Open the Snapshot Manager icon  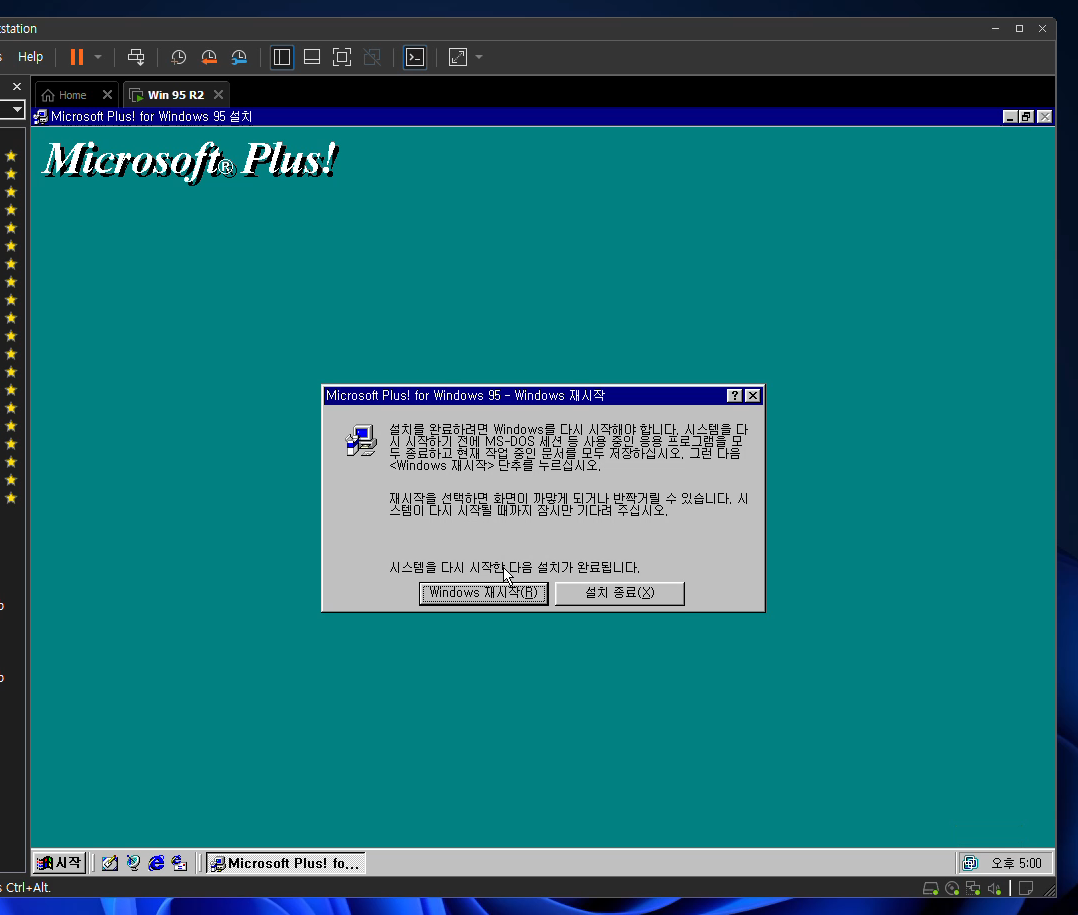pyautogui.click(x=239, y=57)
